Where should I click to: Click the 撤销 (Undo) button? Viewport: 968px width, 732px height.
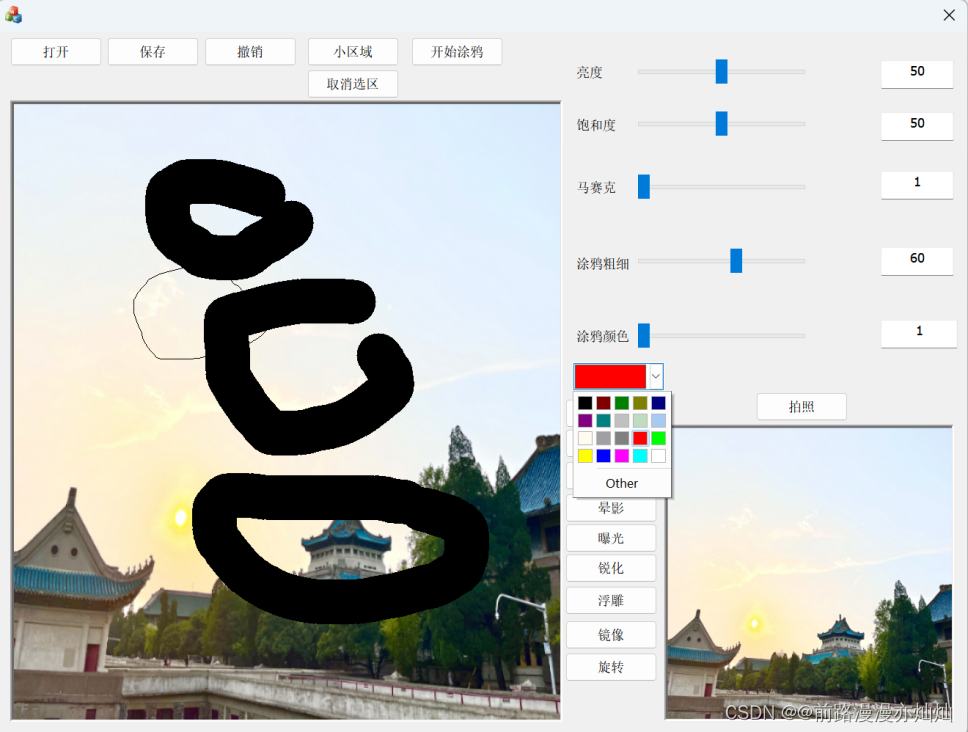click(x=250, y=51)
